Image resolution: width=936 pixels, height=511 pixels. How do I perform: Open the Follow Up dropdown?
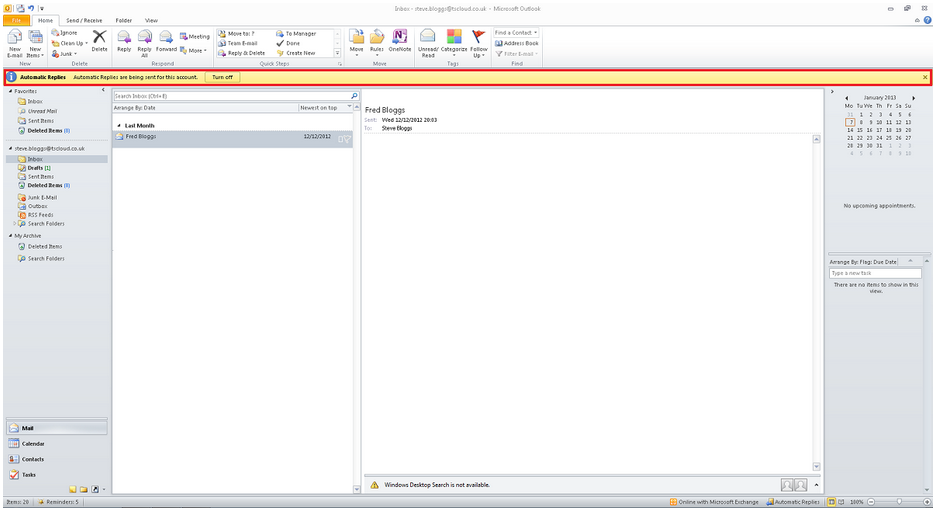479,44
